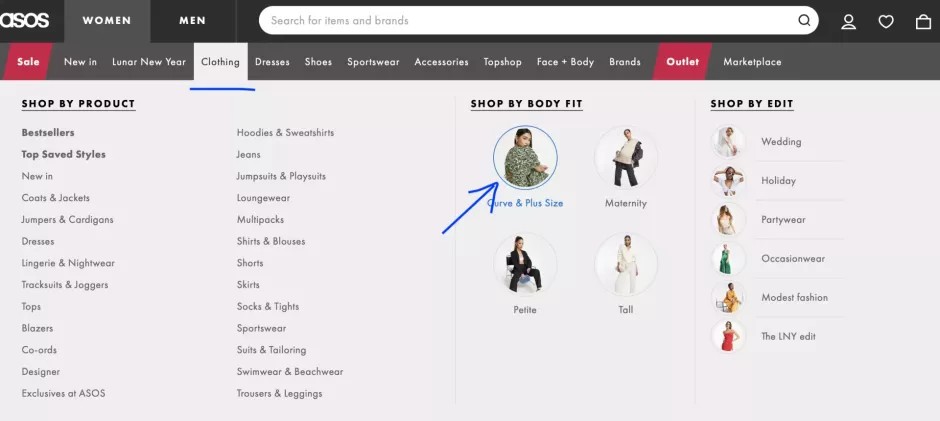Open Suits & Tailoring link
The height and width of the screenshot is (421, 940).
272,350
